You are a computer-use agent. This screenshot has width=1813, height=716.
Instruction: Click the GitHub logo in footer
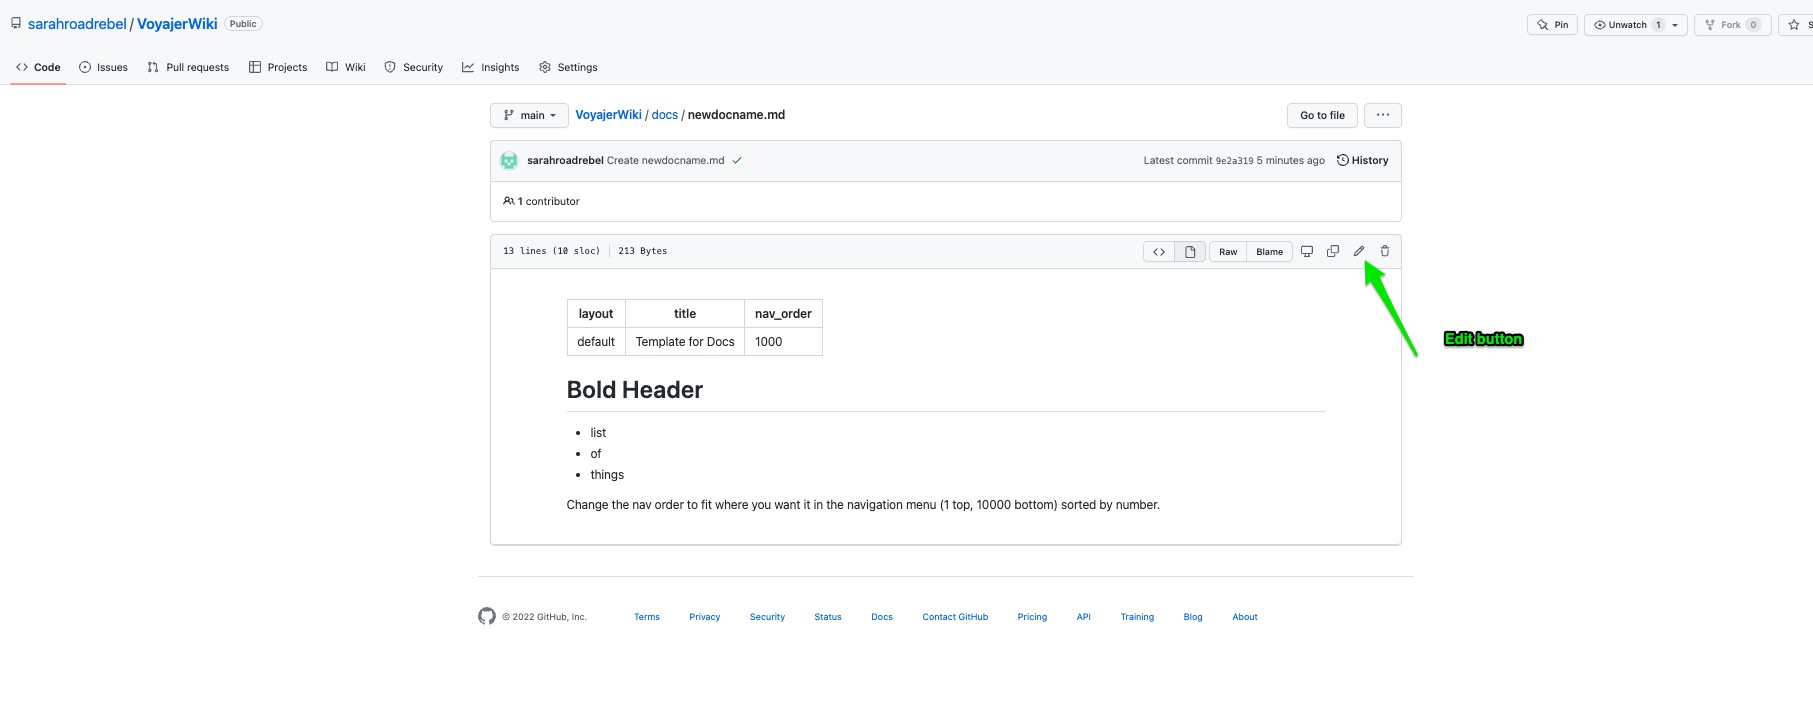[x=487, y=616]
